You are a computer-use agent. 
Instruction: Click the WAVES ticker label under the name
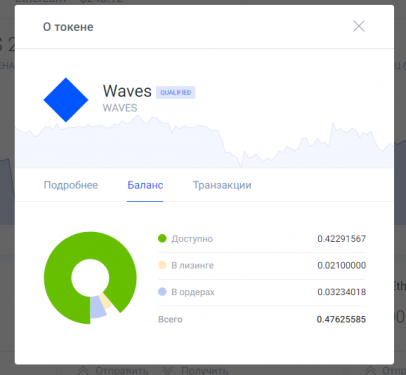point(120,108)
